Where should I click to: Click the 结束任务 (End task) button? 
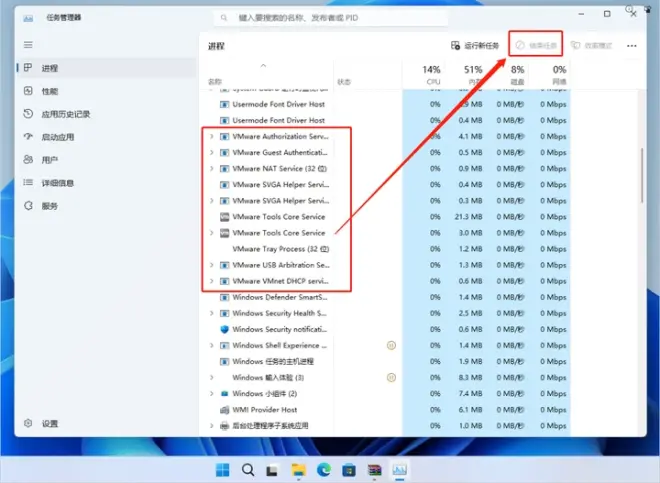[536, 45]
